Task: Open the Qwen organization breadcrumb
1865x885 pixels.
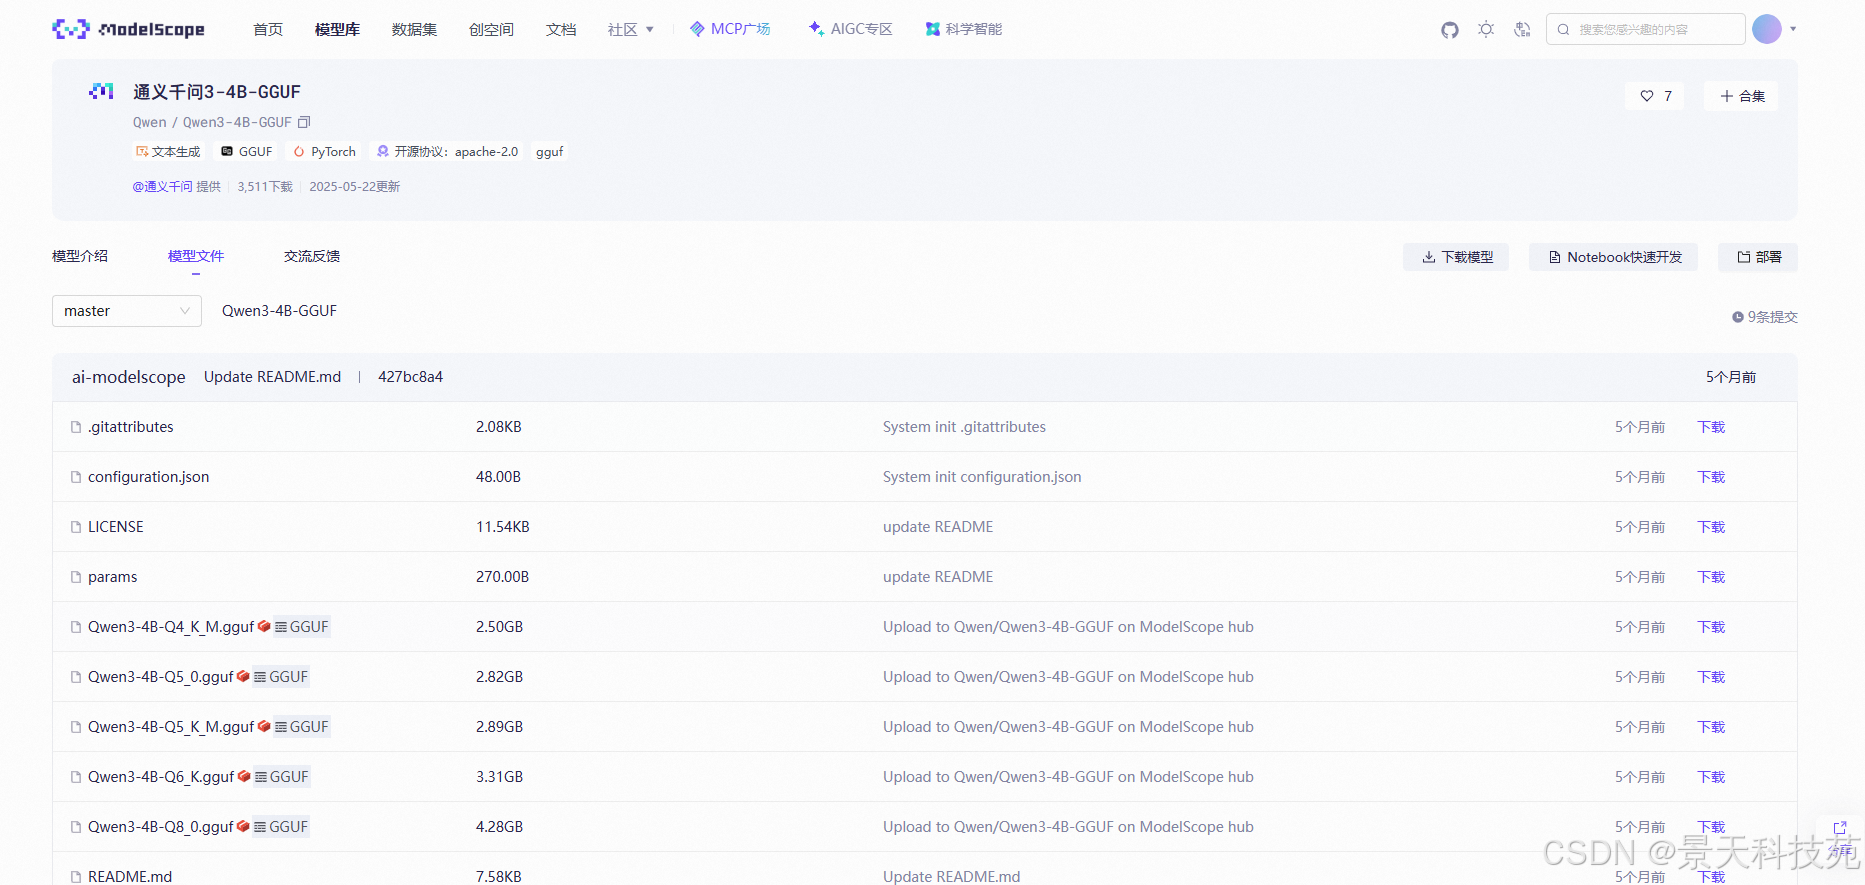Action: [150, 122]
